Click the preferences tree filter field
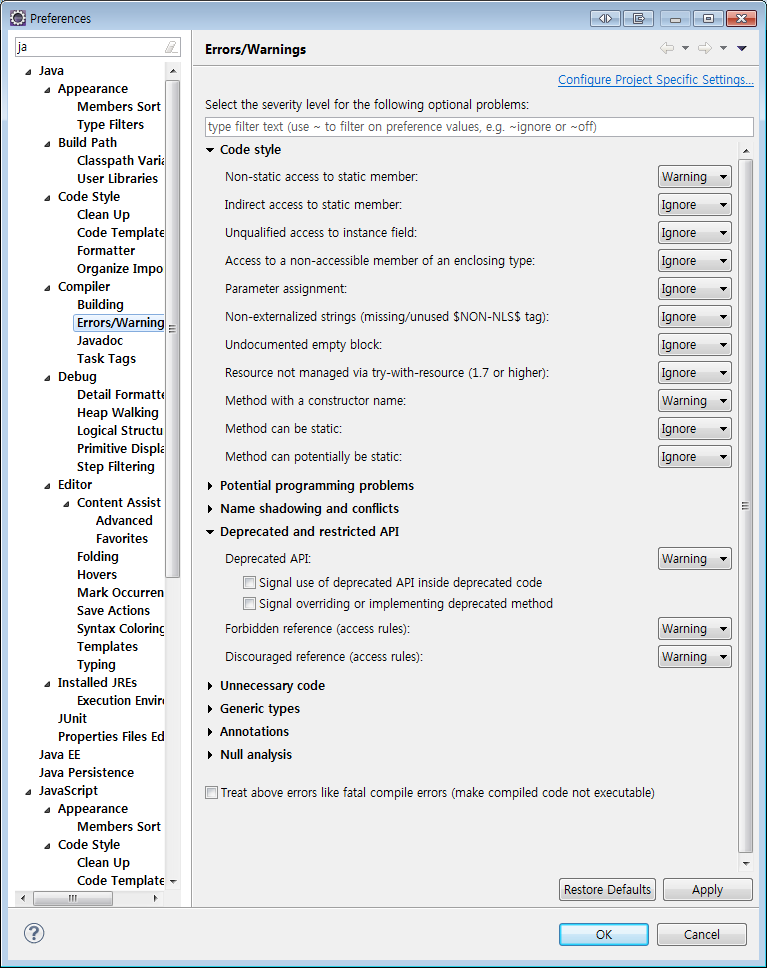Screen dimensions: 767x968 [x=98, y=47]
